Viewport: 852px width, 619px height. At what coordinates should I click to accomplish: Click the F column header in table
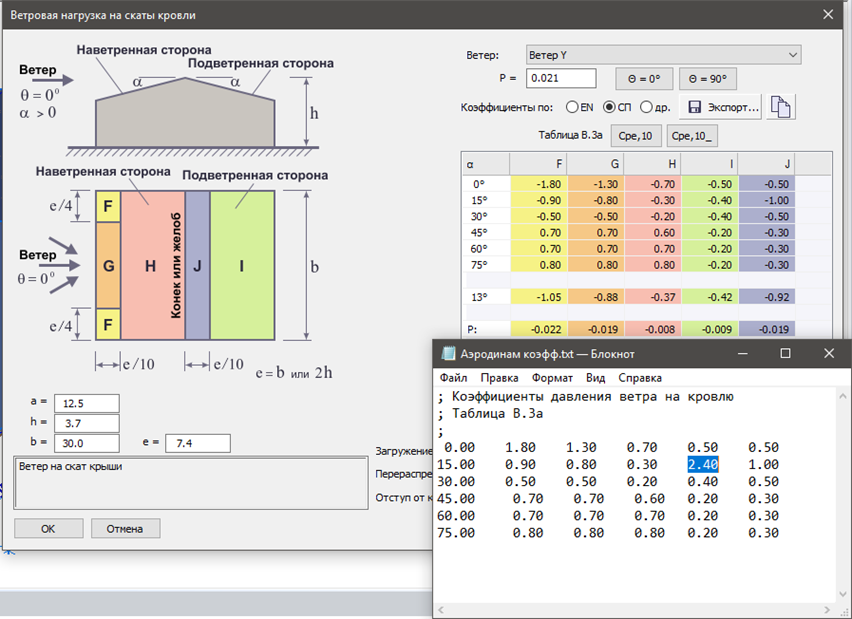pos(538,164)
